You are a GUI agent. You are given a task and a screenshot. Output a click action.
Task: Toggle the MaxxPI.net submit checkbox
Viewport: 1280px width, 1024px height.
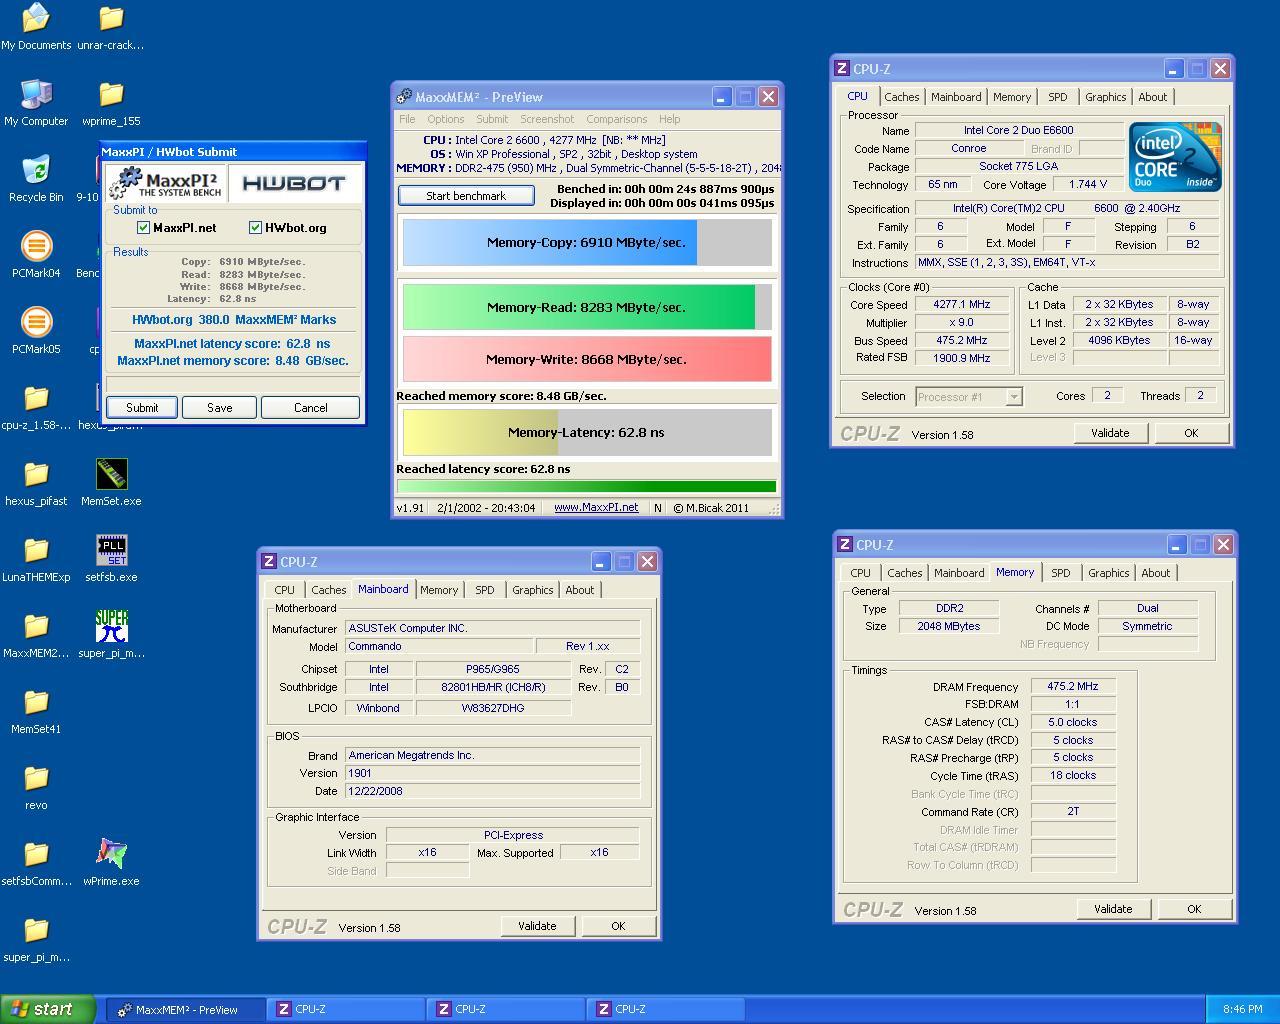pyautogui.click(x=143, y=228)
